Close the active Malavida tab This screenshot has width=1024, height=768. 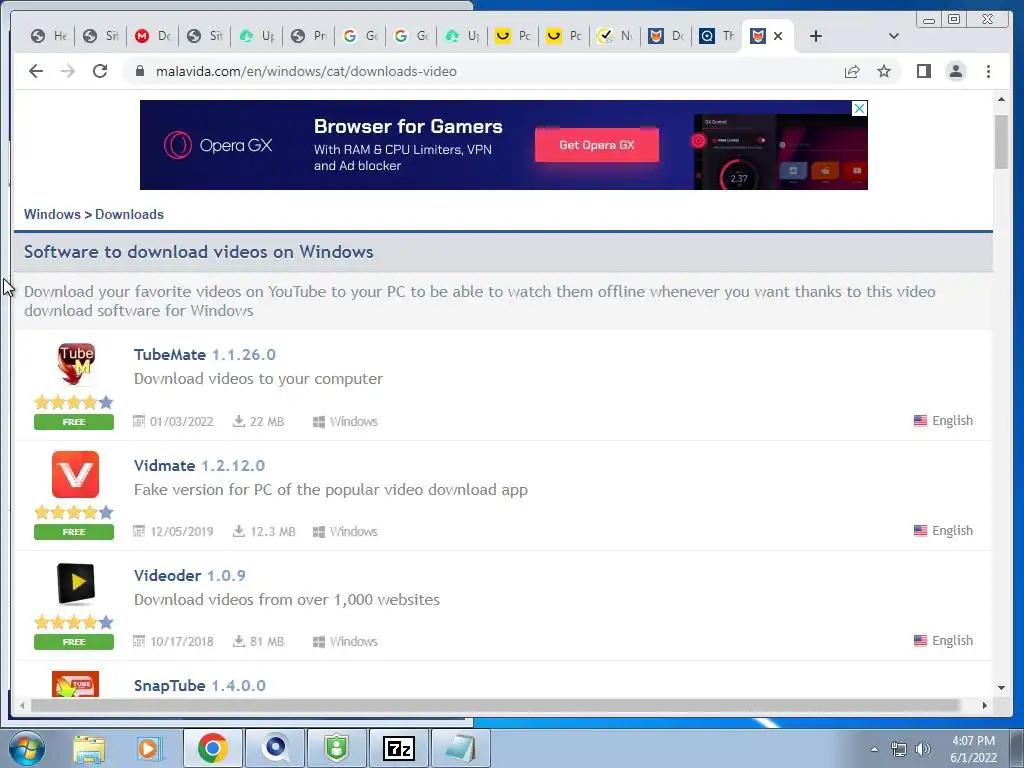(x=778, y=36)
